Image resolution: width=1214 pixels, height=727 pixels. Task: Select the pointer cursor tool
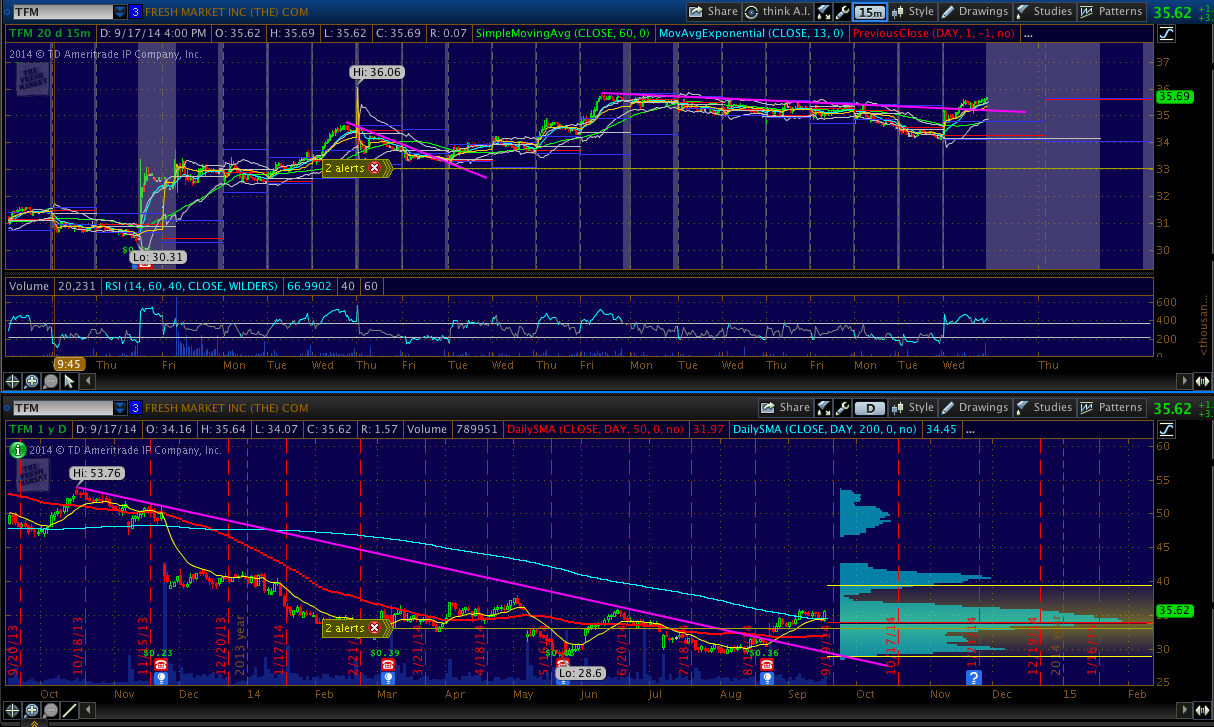click(69, 381)
